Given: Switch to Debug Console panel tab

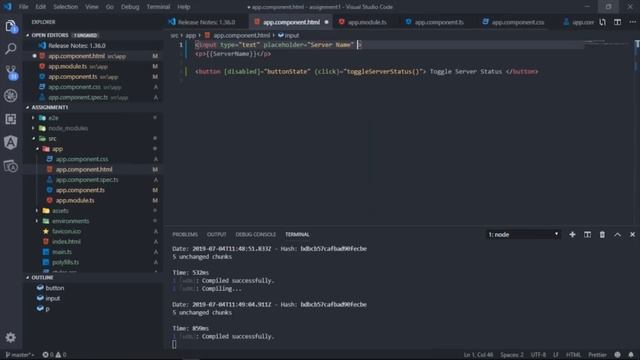Looking at the screenshot, I should point(256,234).
